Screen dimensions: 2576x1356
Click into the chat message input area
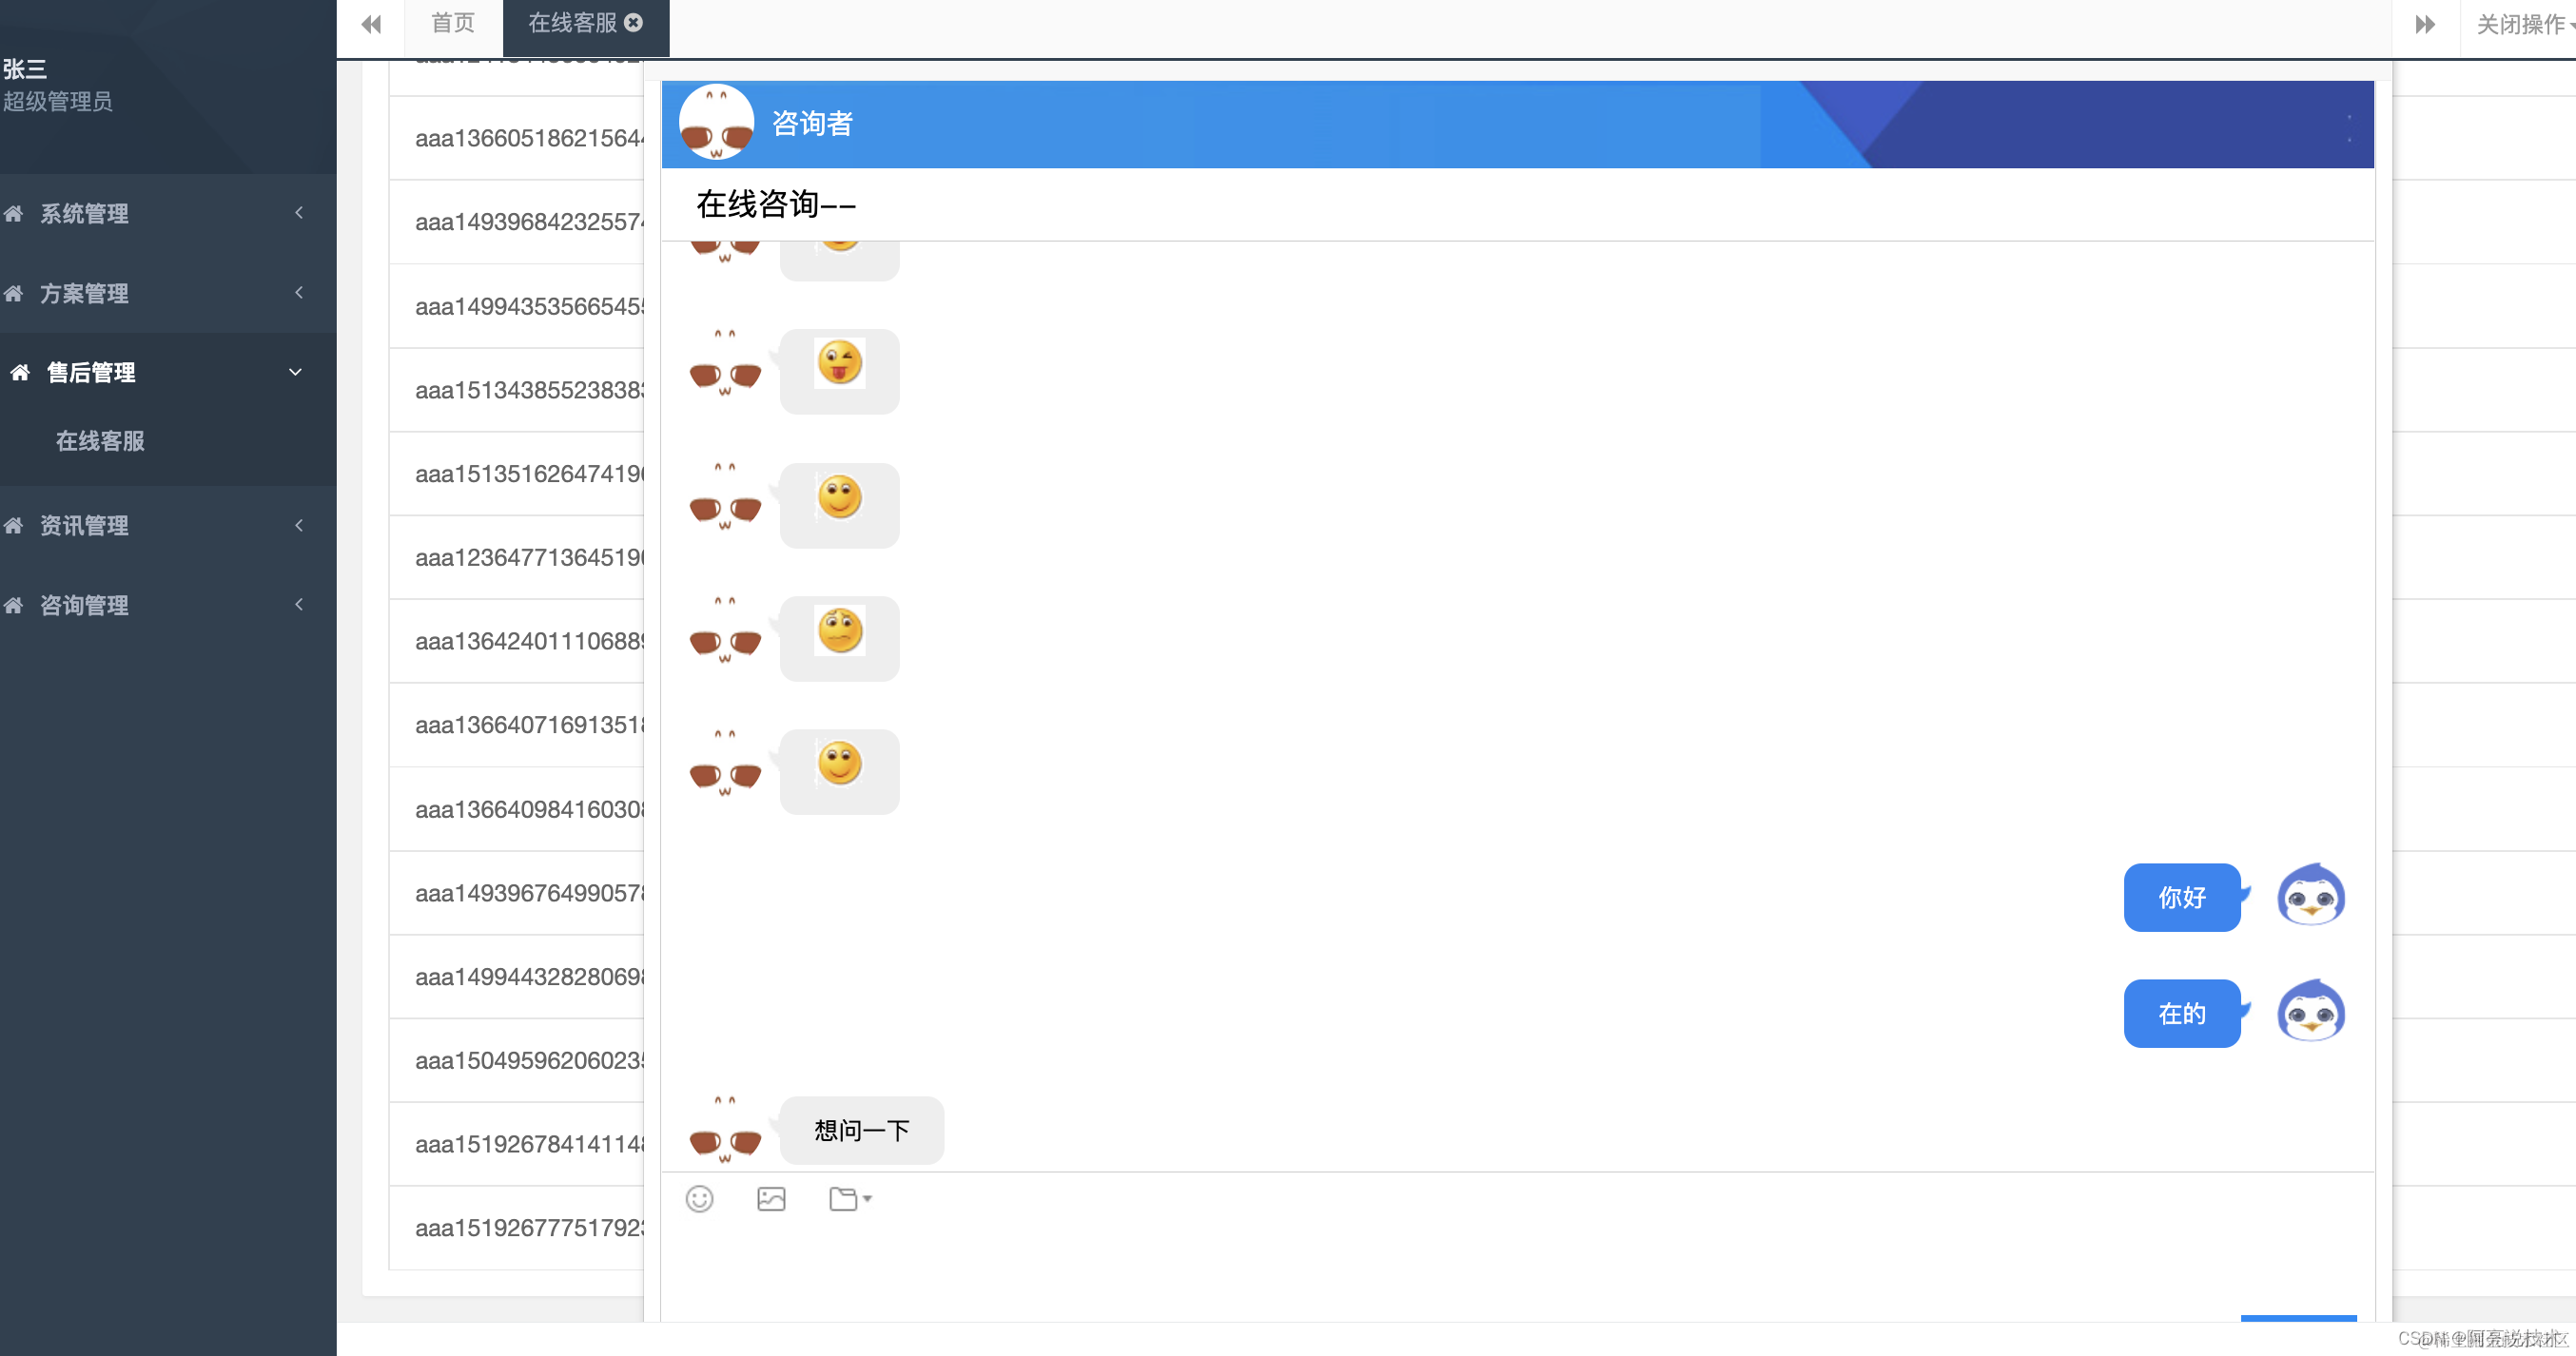point(1500,1265)
